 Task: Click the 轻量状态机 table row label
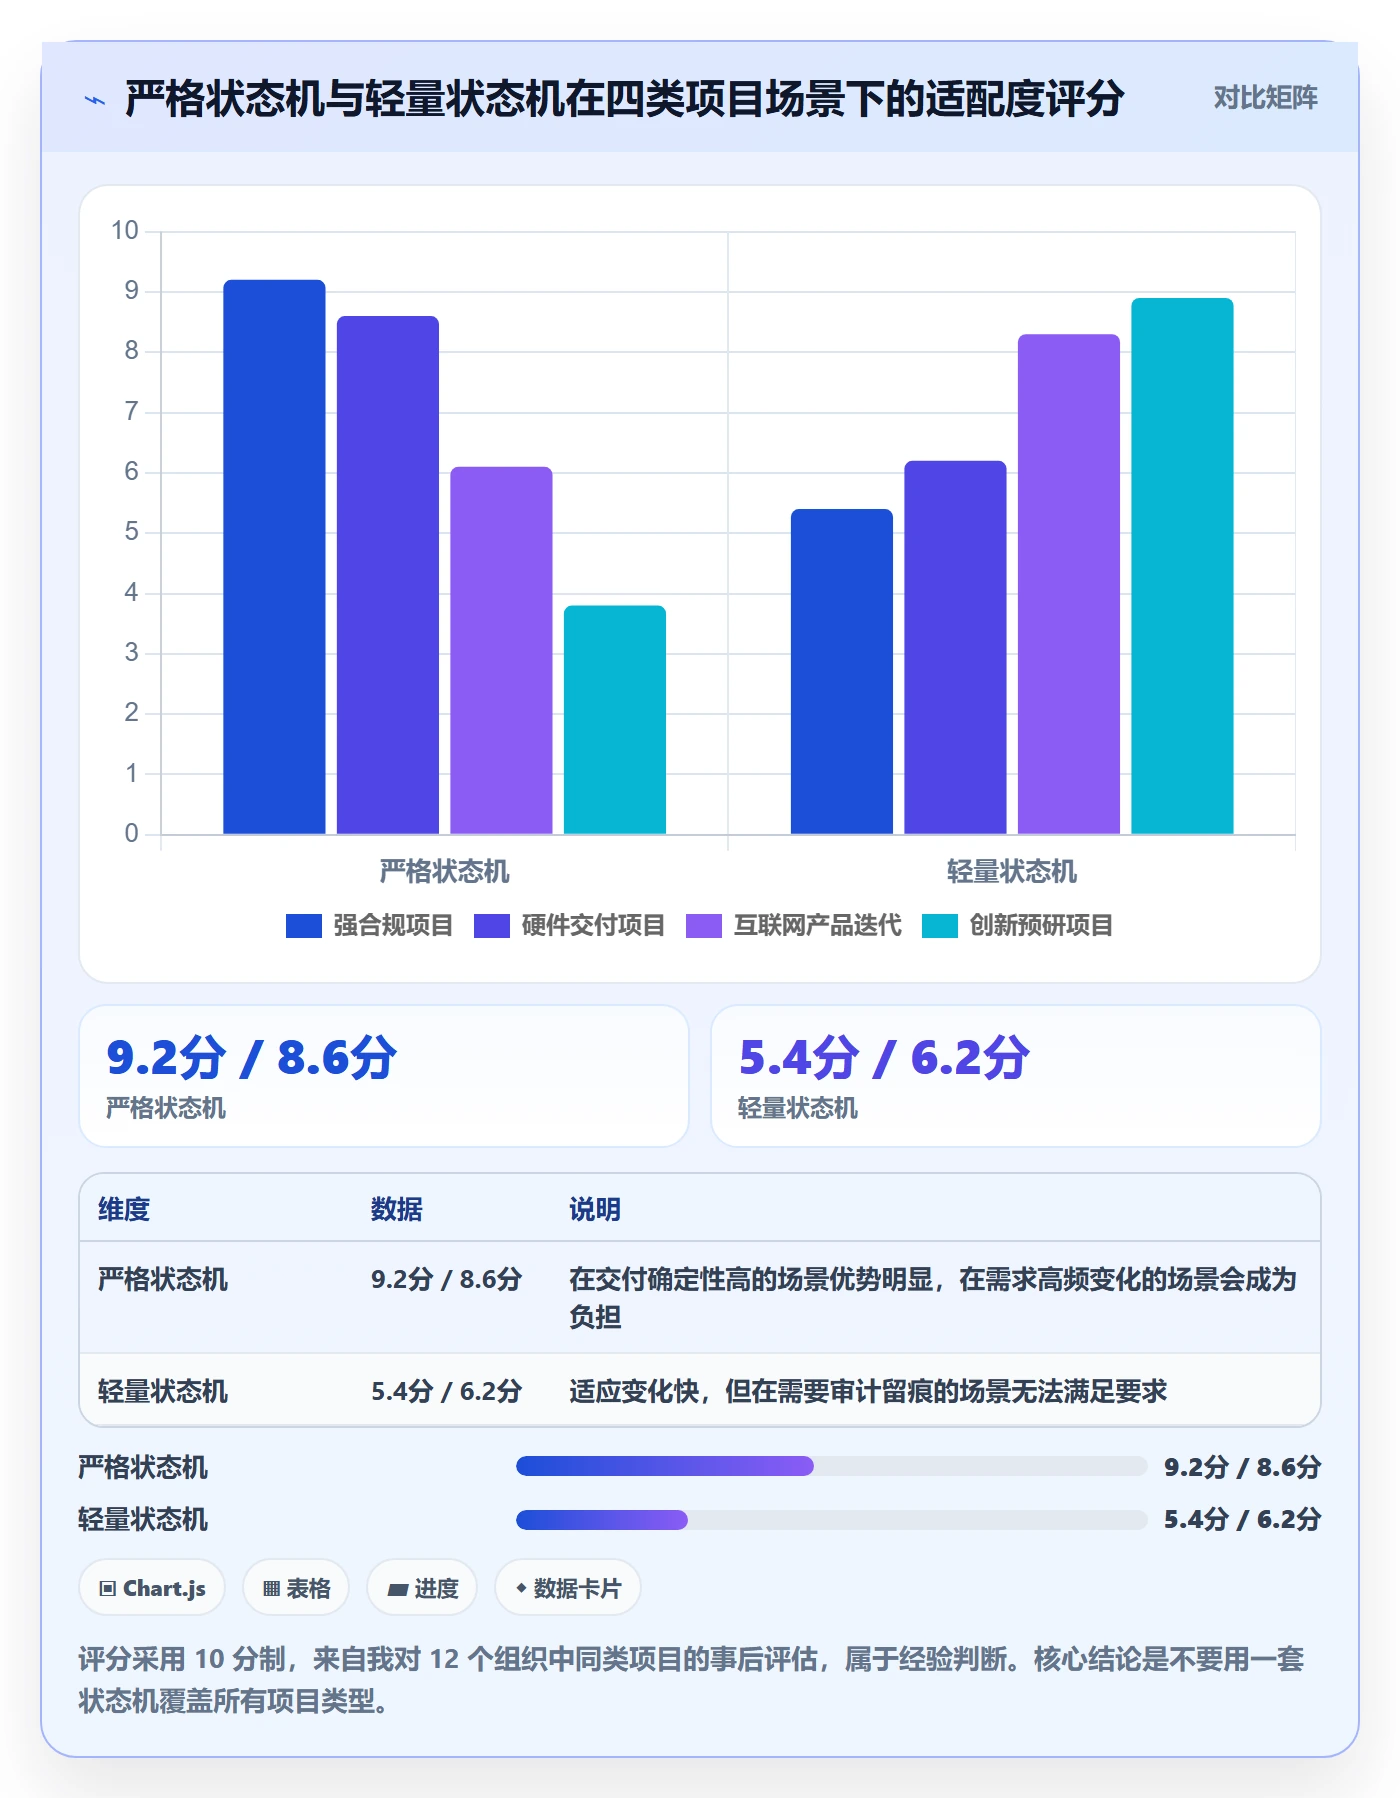[163, 1391]
